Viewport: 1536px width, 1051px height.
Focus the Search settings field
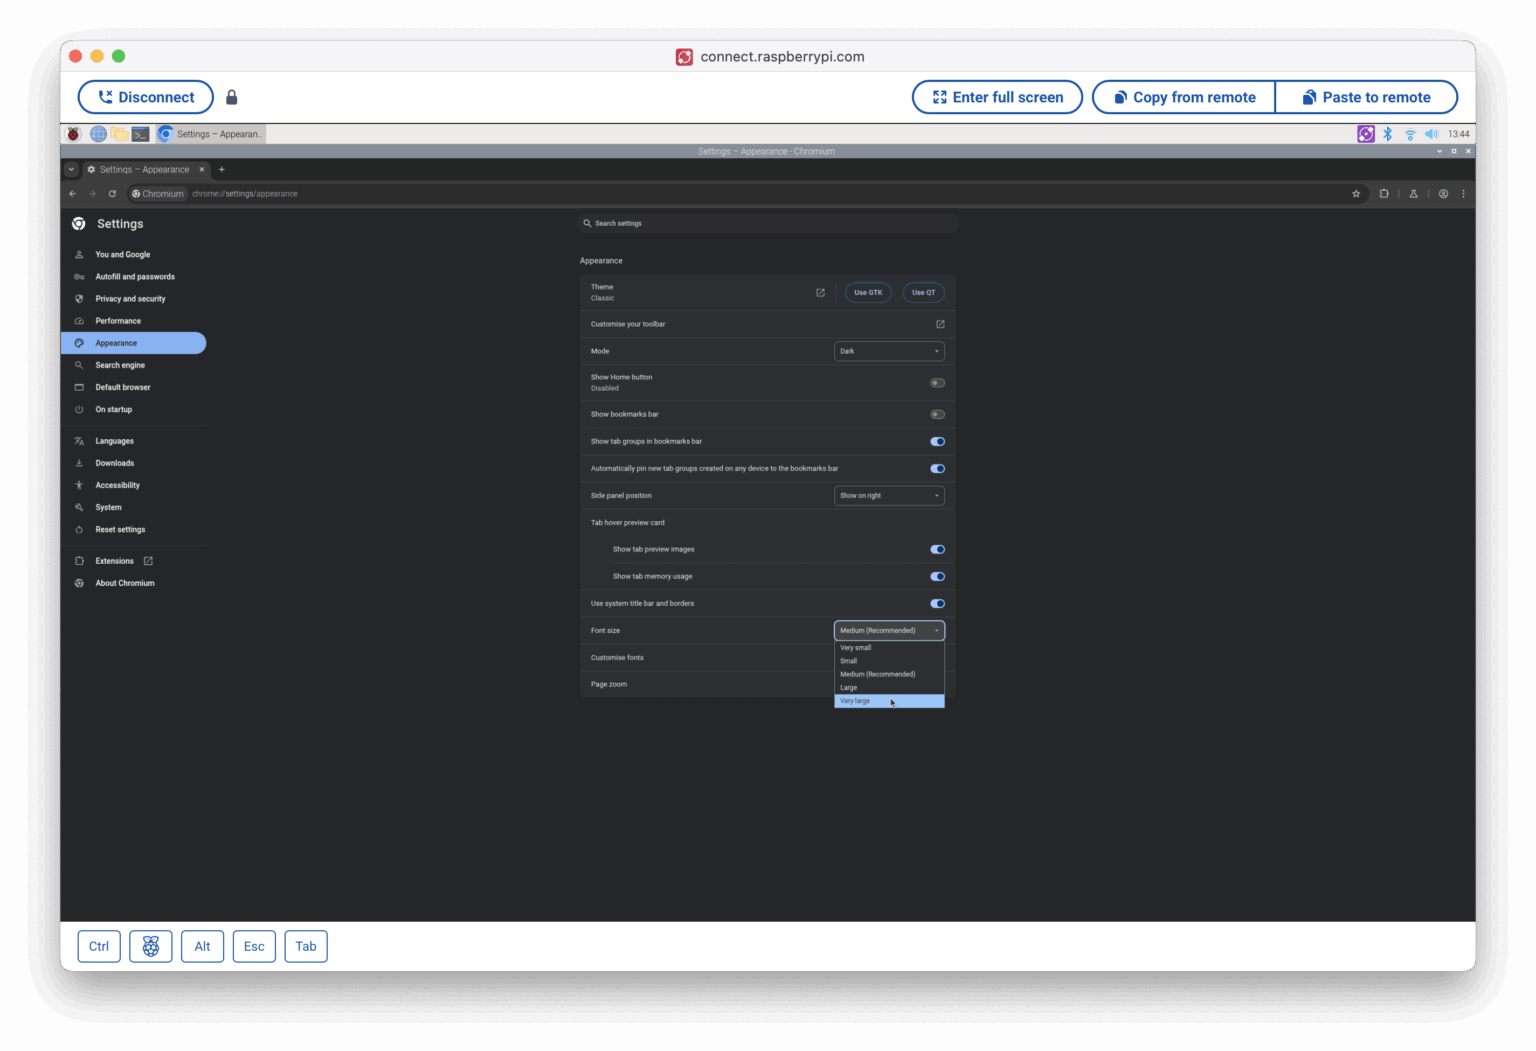768,224
